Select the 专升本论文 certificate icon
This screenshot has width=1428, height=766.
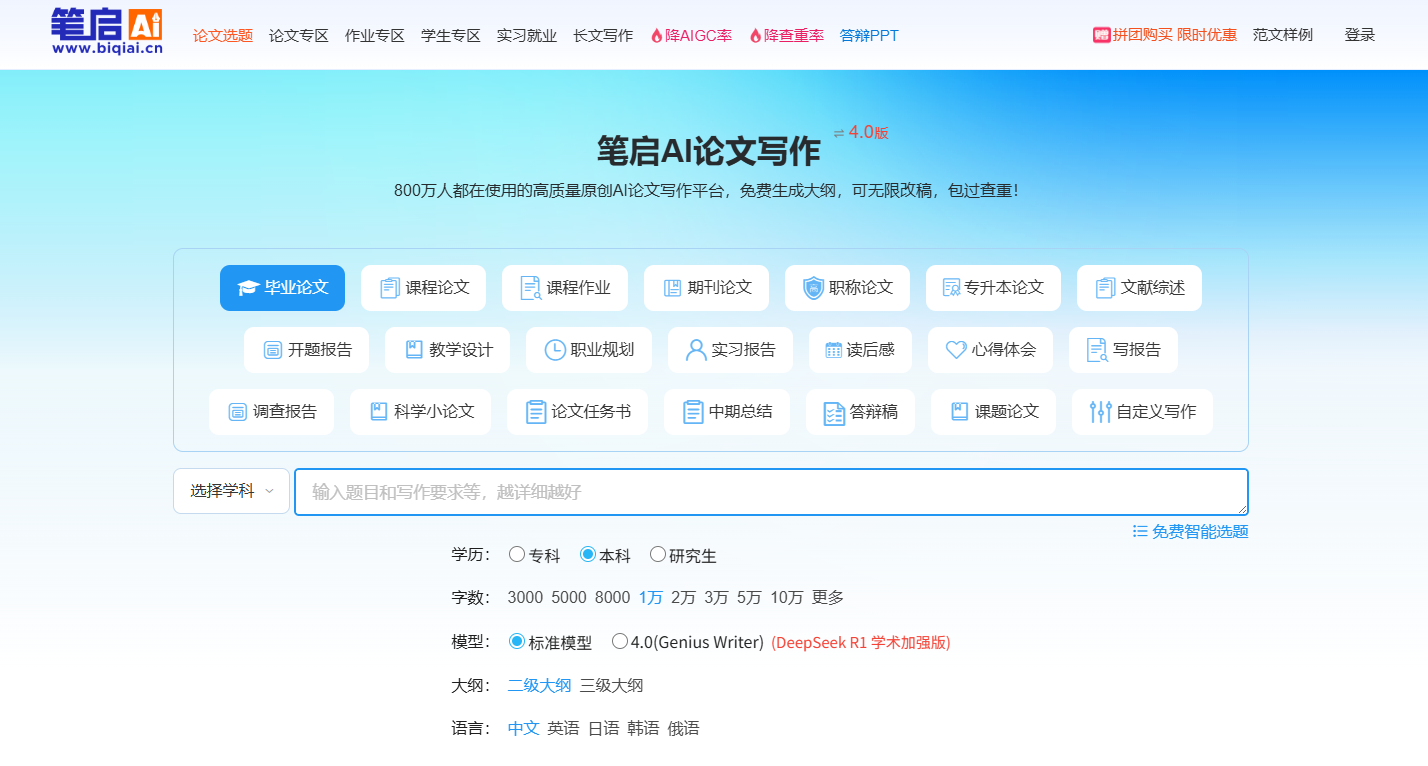(x=951, y=288)
